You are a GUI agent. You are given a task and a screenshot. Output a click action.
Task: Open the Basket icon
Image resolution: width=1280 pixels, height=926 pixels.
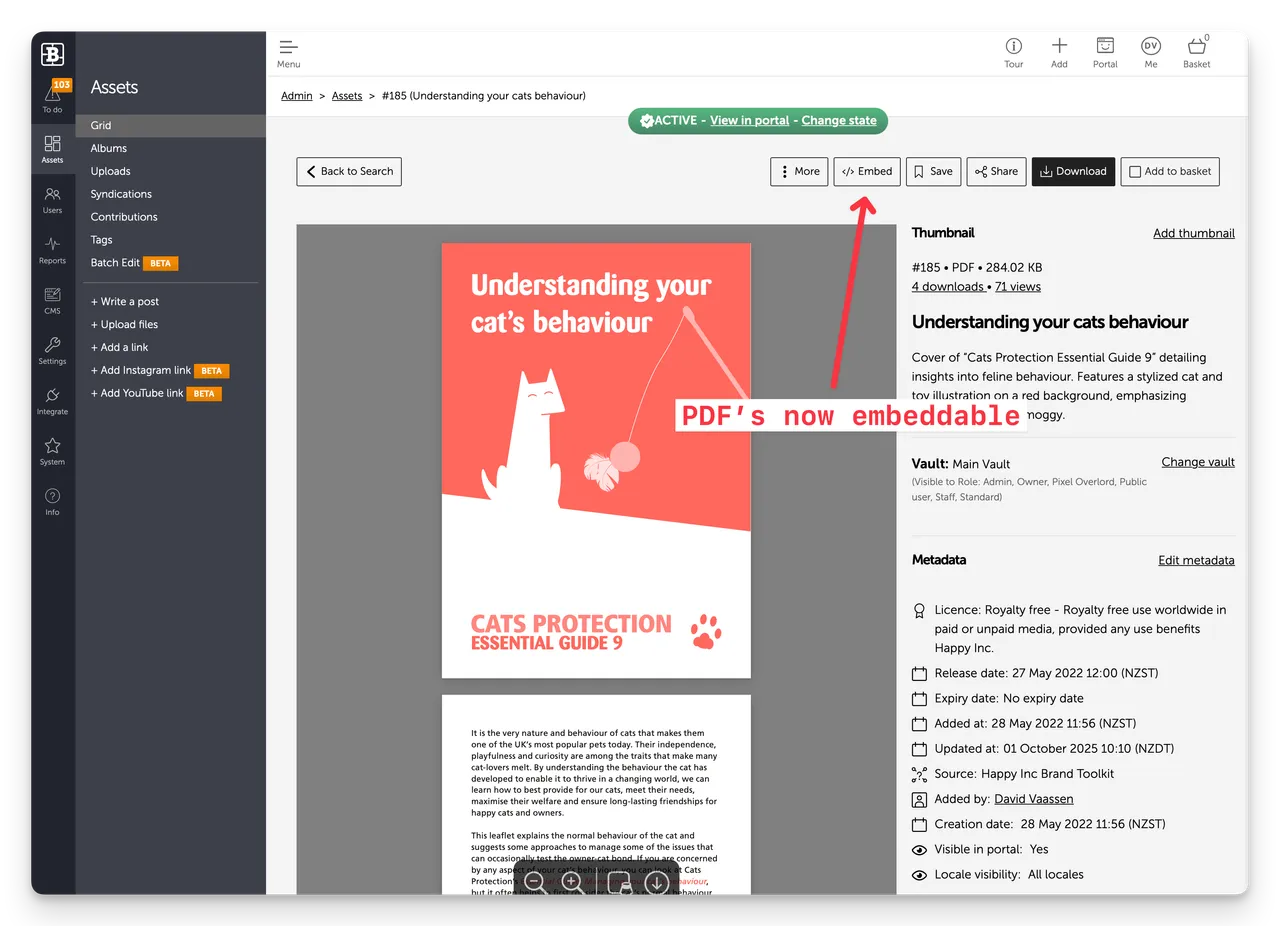1196,52
